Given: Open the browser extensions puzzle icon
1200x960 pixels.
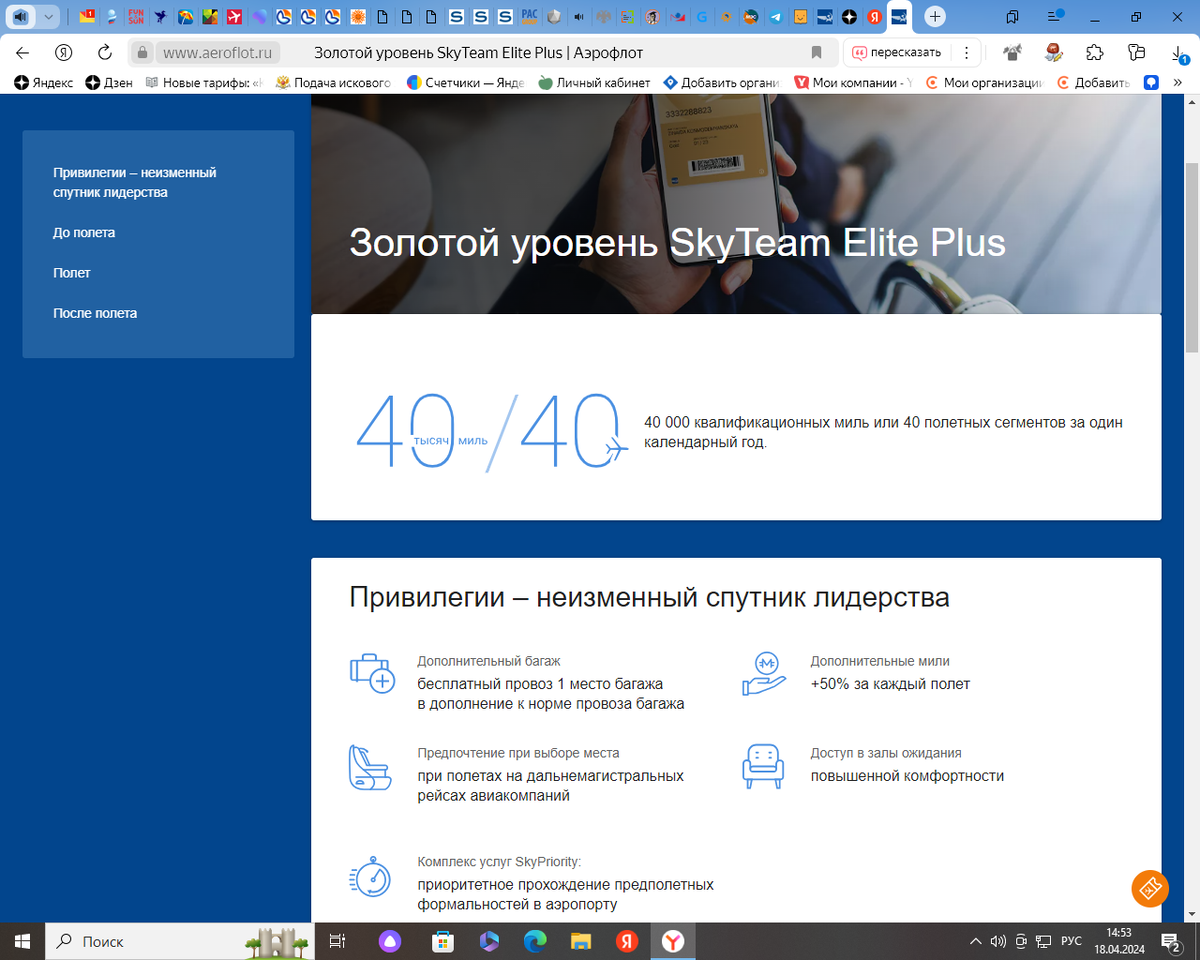Looking at the screenshot, I should (1095, 53).
